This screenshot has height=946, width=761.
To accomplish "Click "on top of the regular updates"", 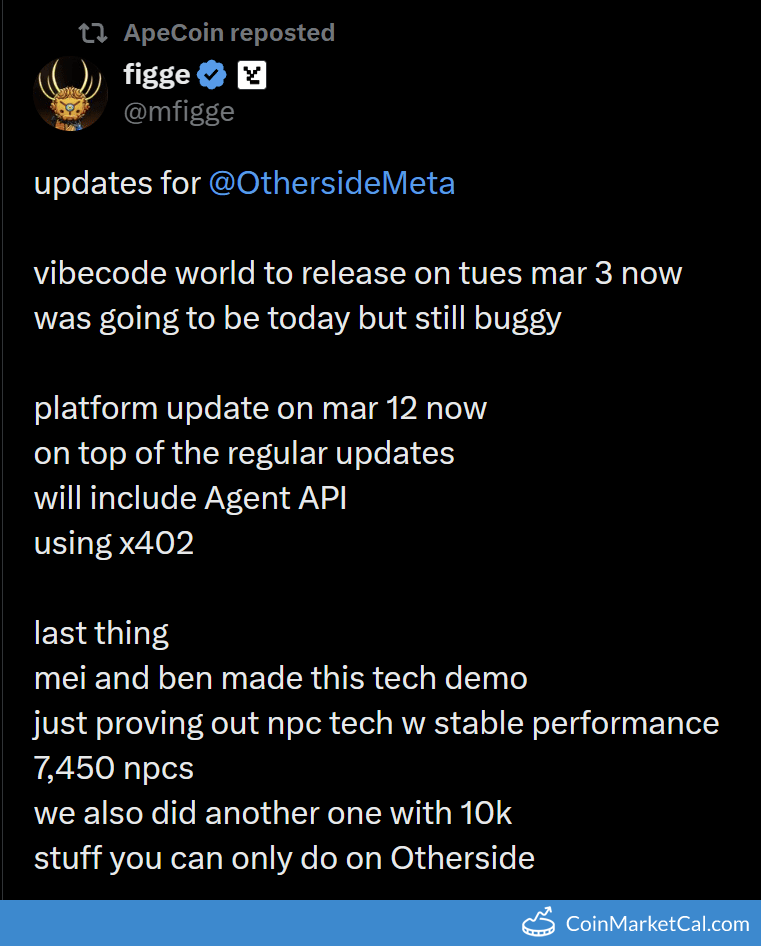I will tap(244, 453).
